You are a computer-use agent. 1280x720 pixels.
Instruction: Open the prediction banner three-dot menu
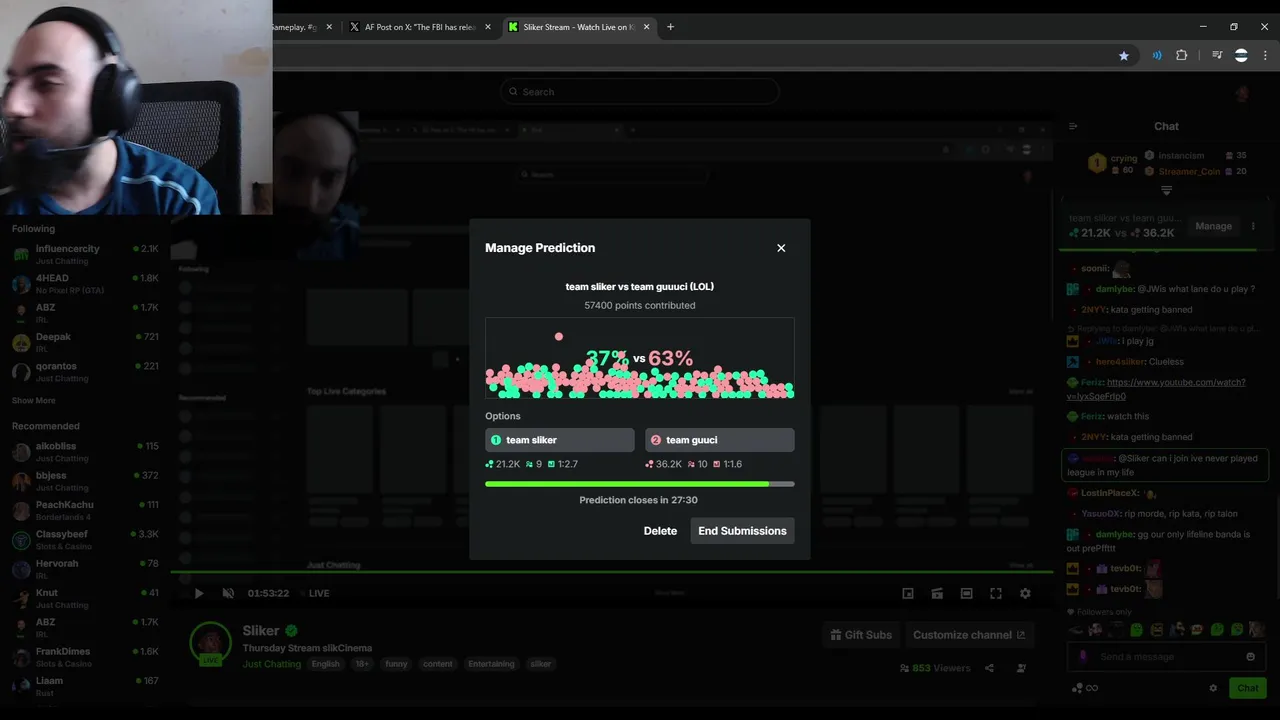tap(1253, 226)
